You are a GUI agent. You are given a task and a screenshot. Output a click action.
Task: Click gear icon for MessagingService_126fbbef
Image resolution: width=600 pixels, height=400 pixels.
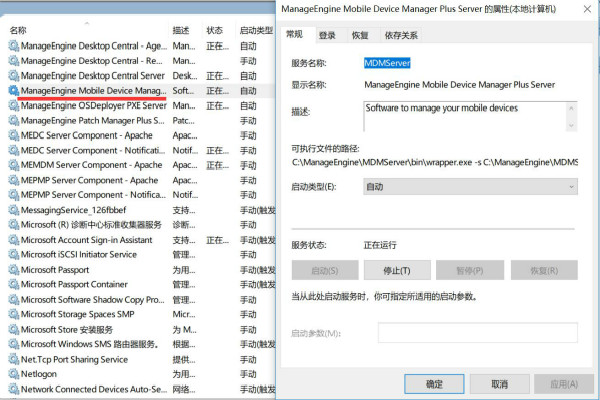pyautogui.click(x=14, y=210)
